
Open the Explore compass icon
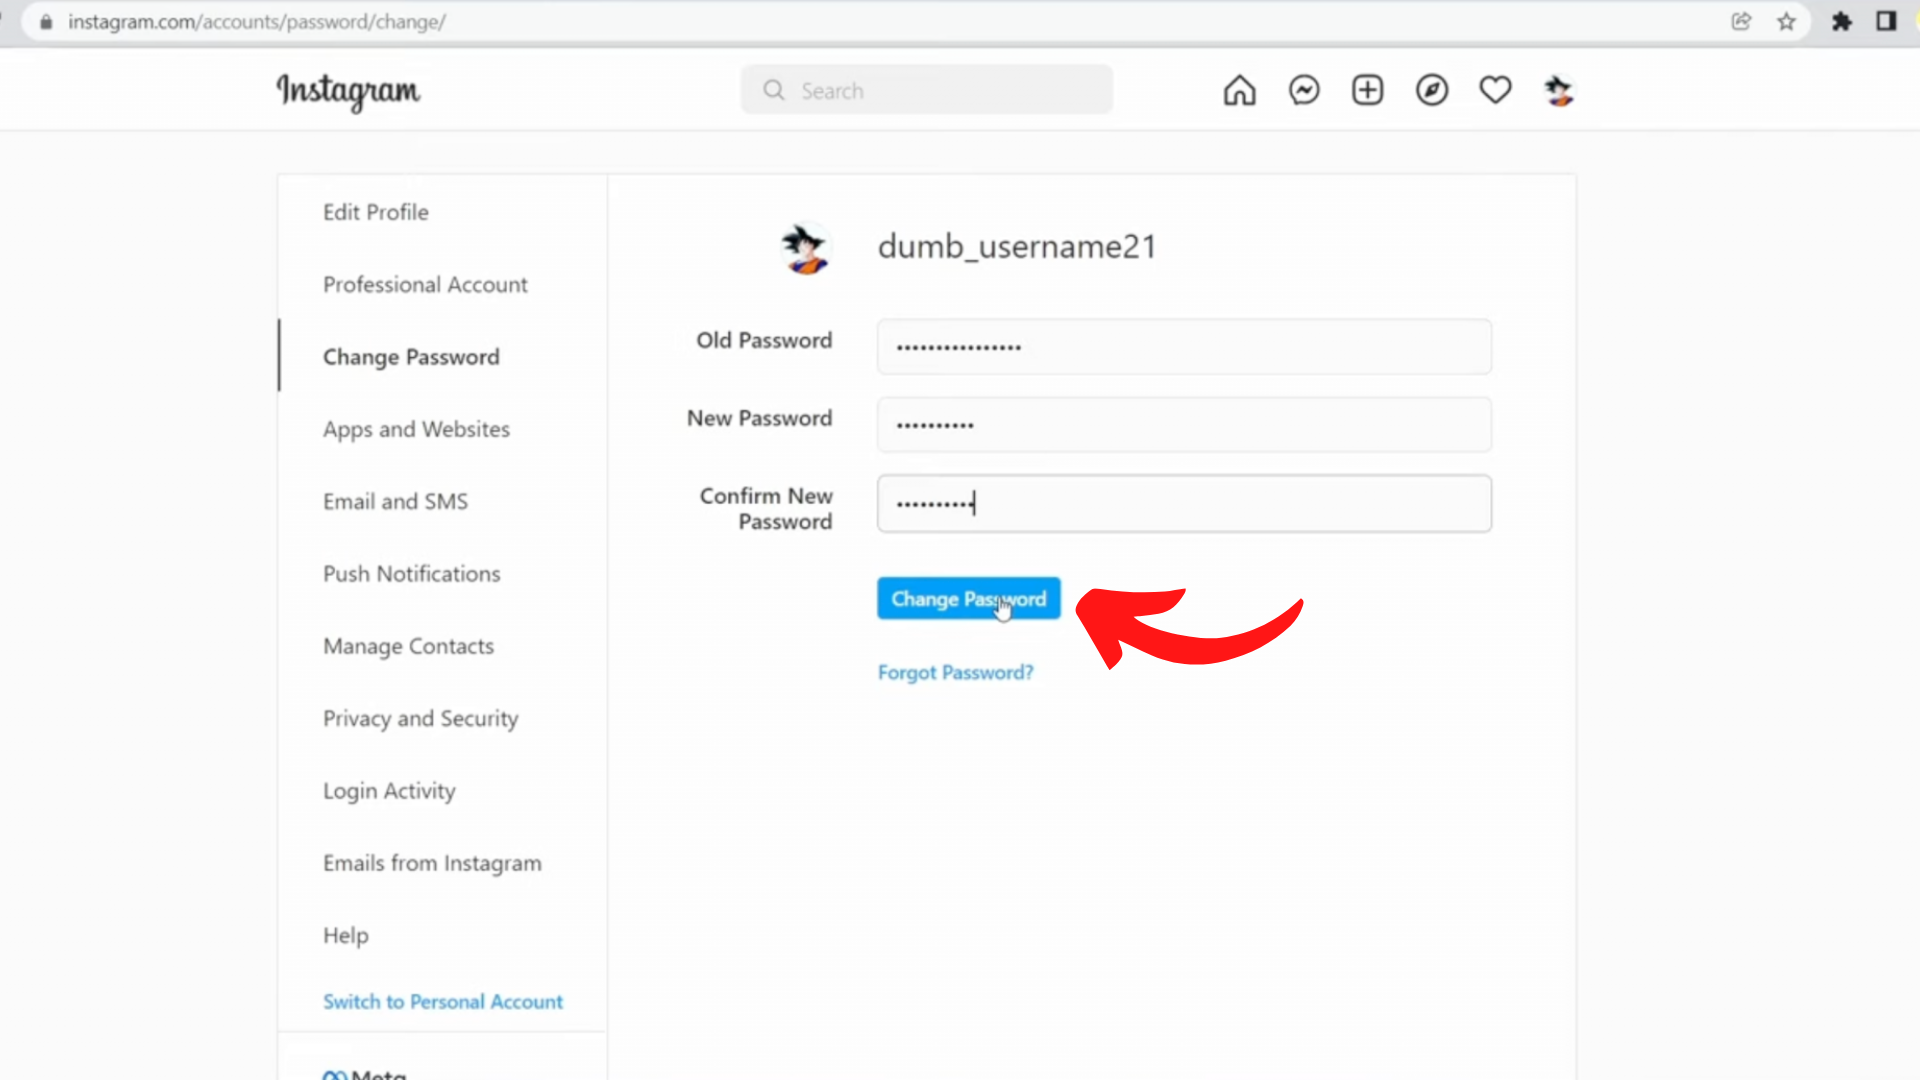tap(1431, 90)
